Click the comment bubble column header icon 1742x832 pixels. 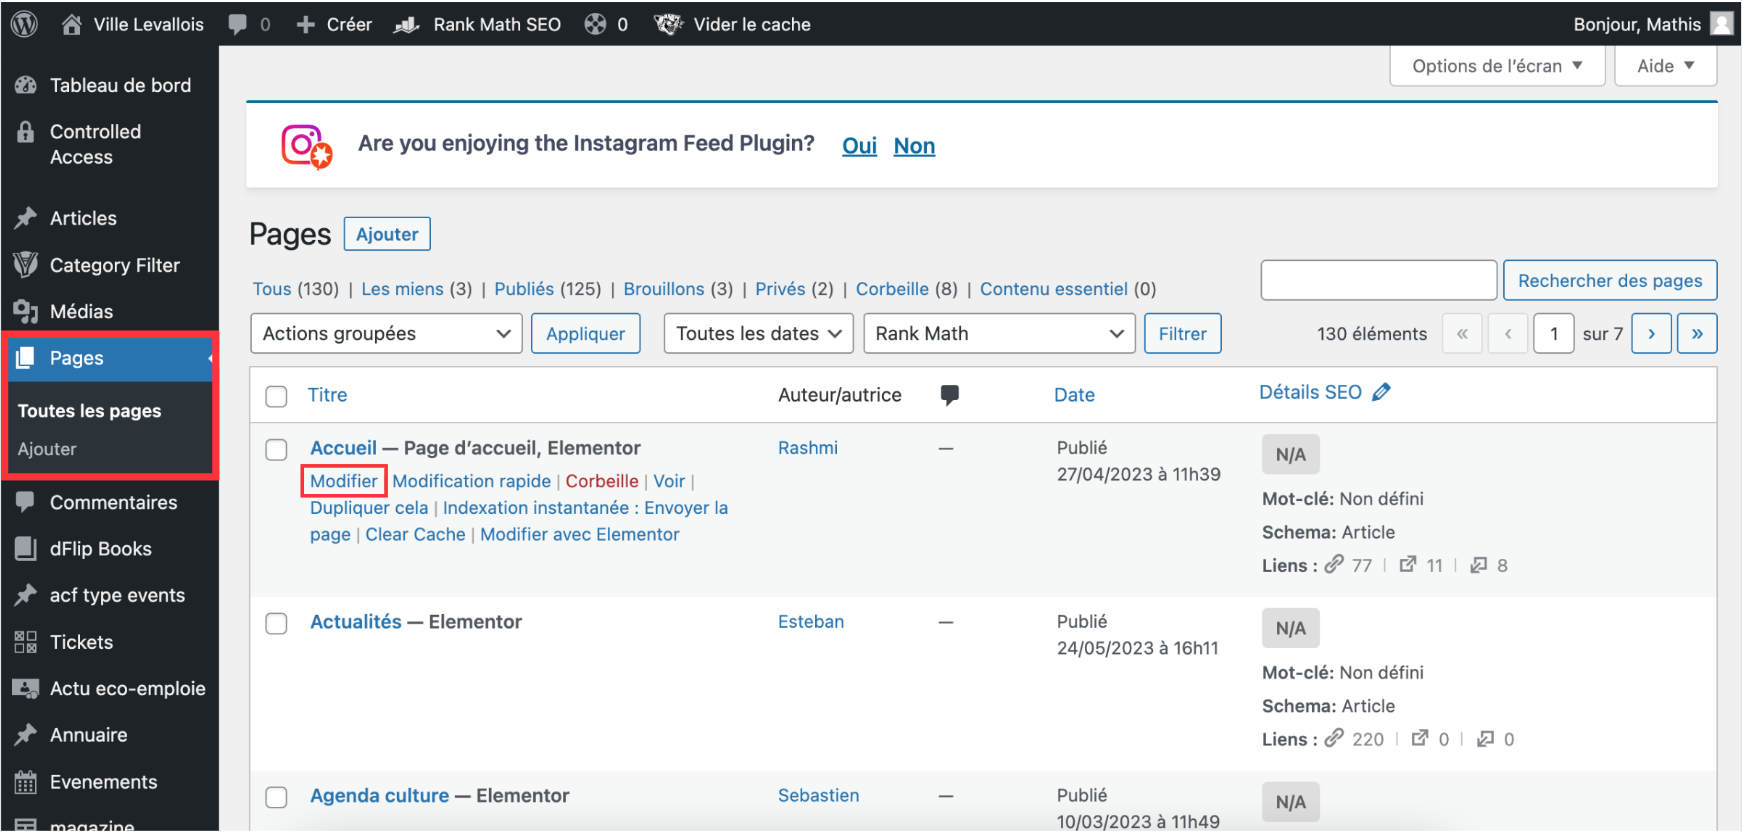tap(949, 395)
